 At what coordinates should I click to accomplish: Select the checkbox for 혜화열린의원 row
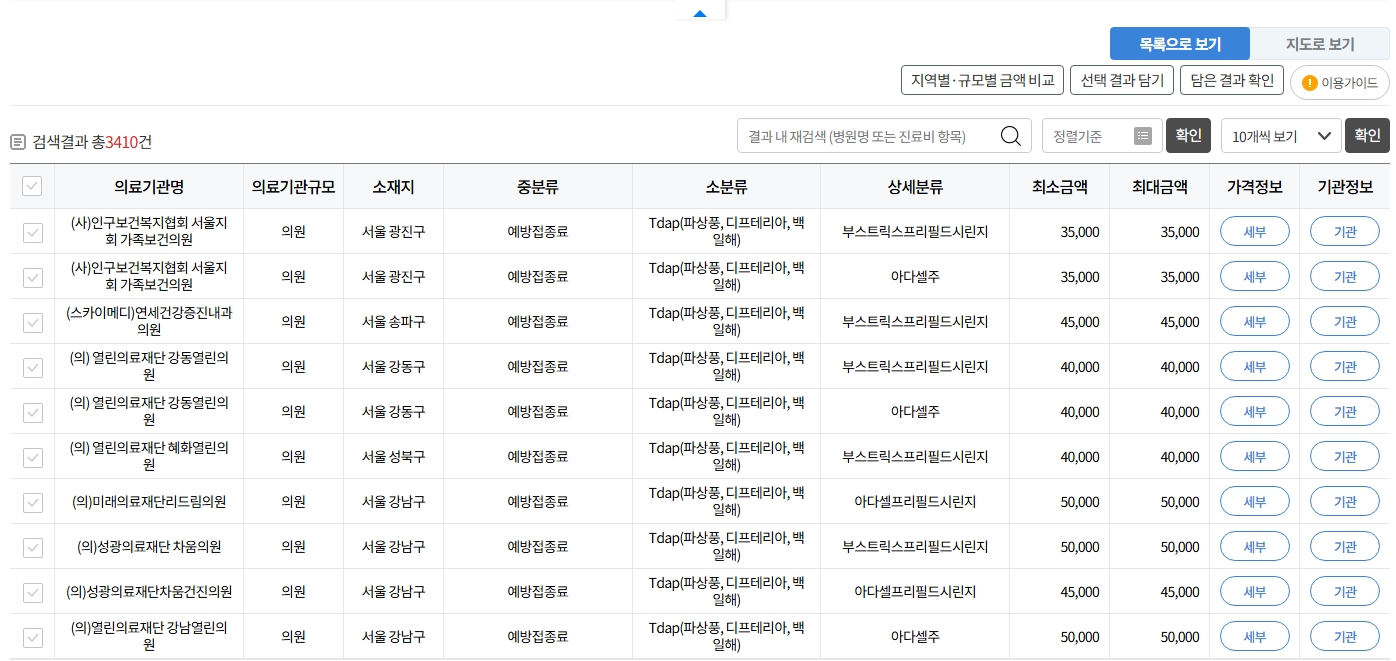click(31, 456)
